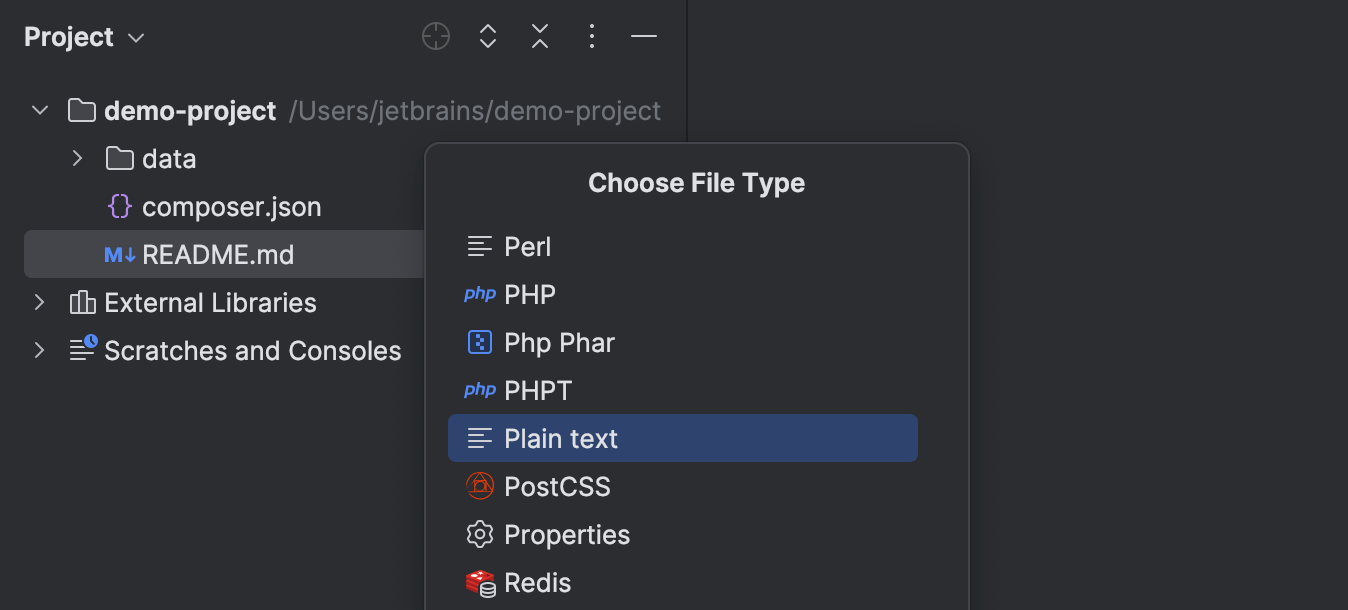This screenshot has width=1348, height=610.
Task: Open the Project view dropdown
Action: coord(85,36)
